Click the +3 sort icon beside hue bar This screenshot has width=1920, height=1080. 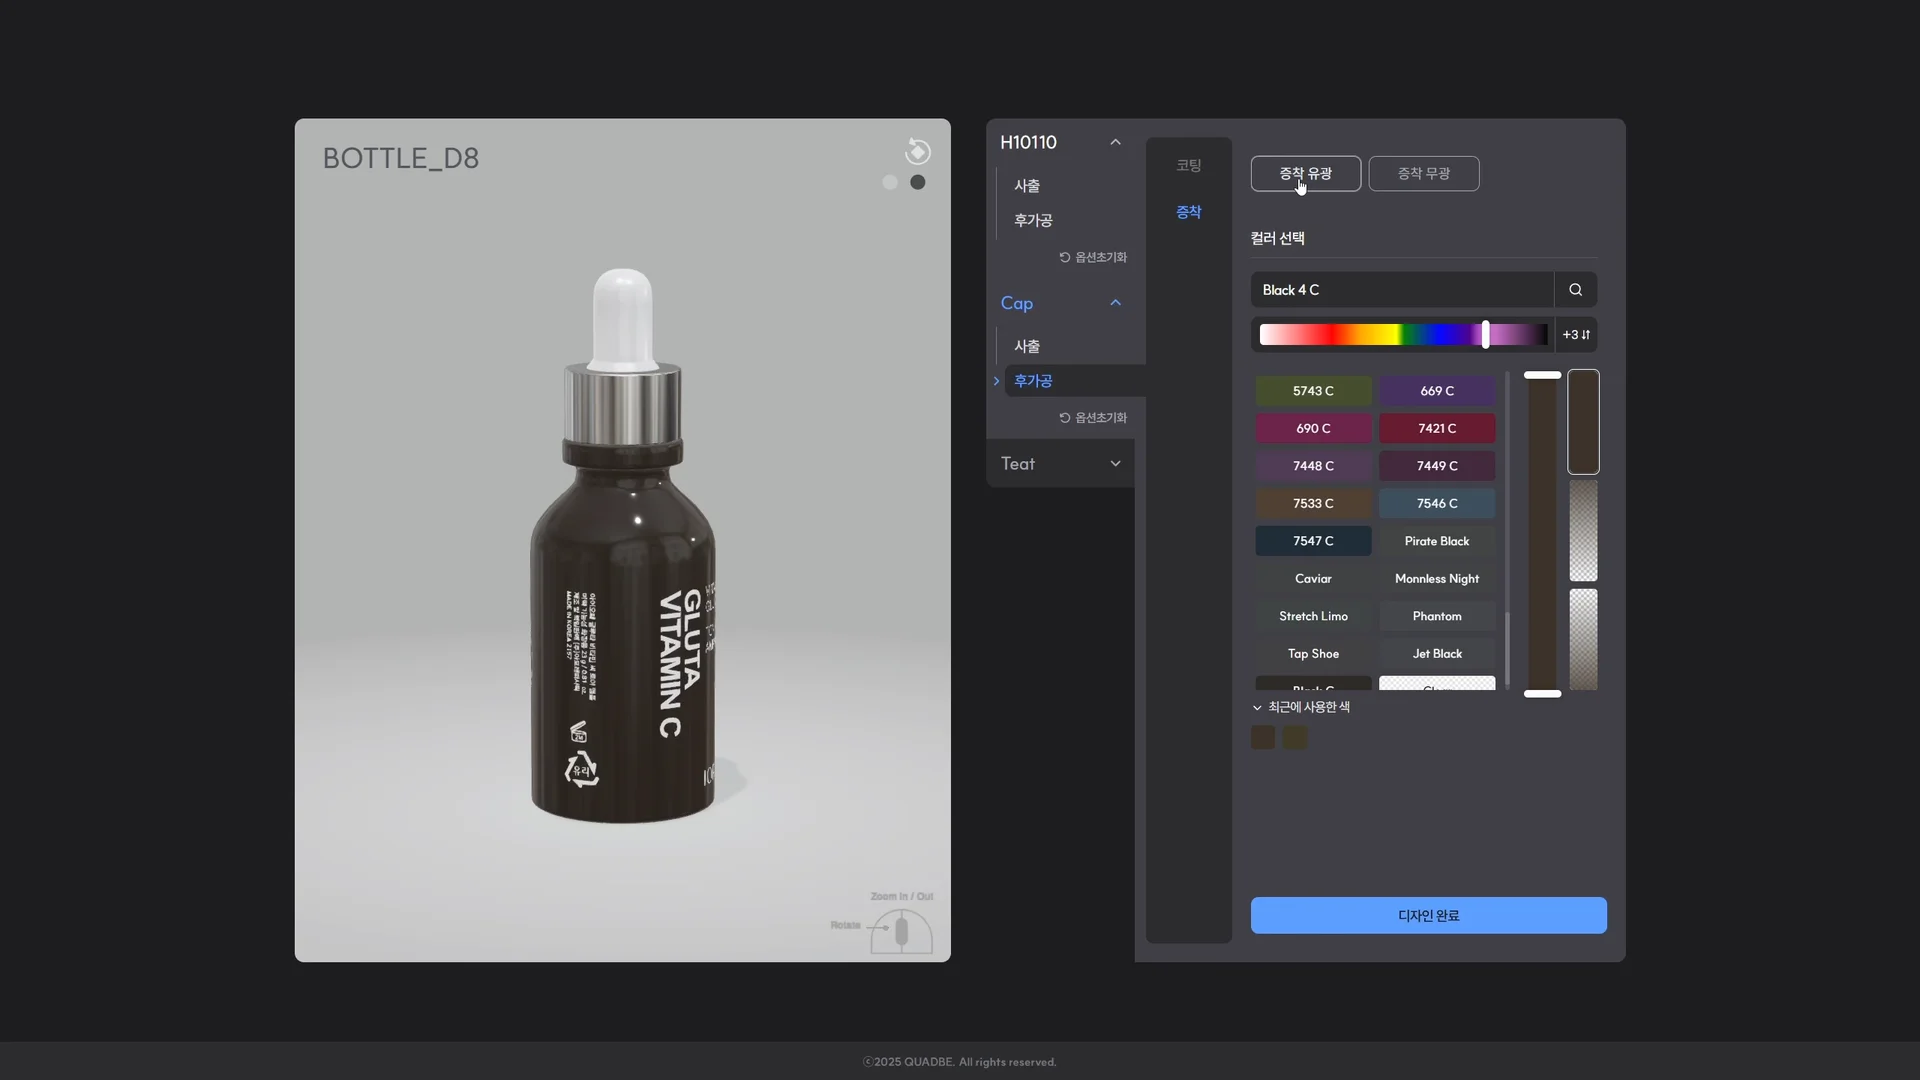(x=1576, y=335)
